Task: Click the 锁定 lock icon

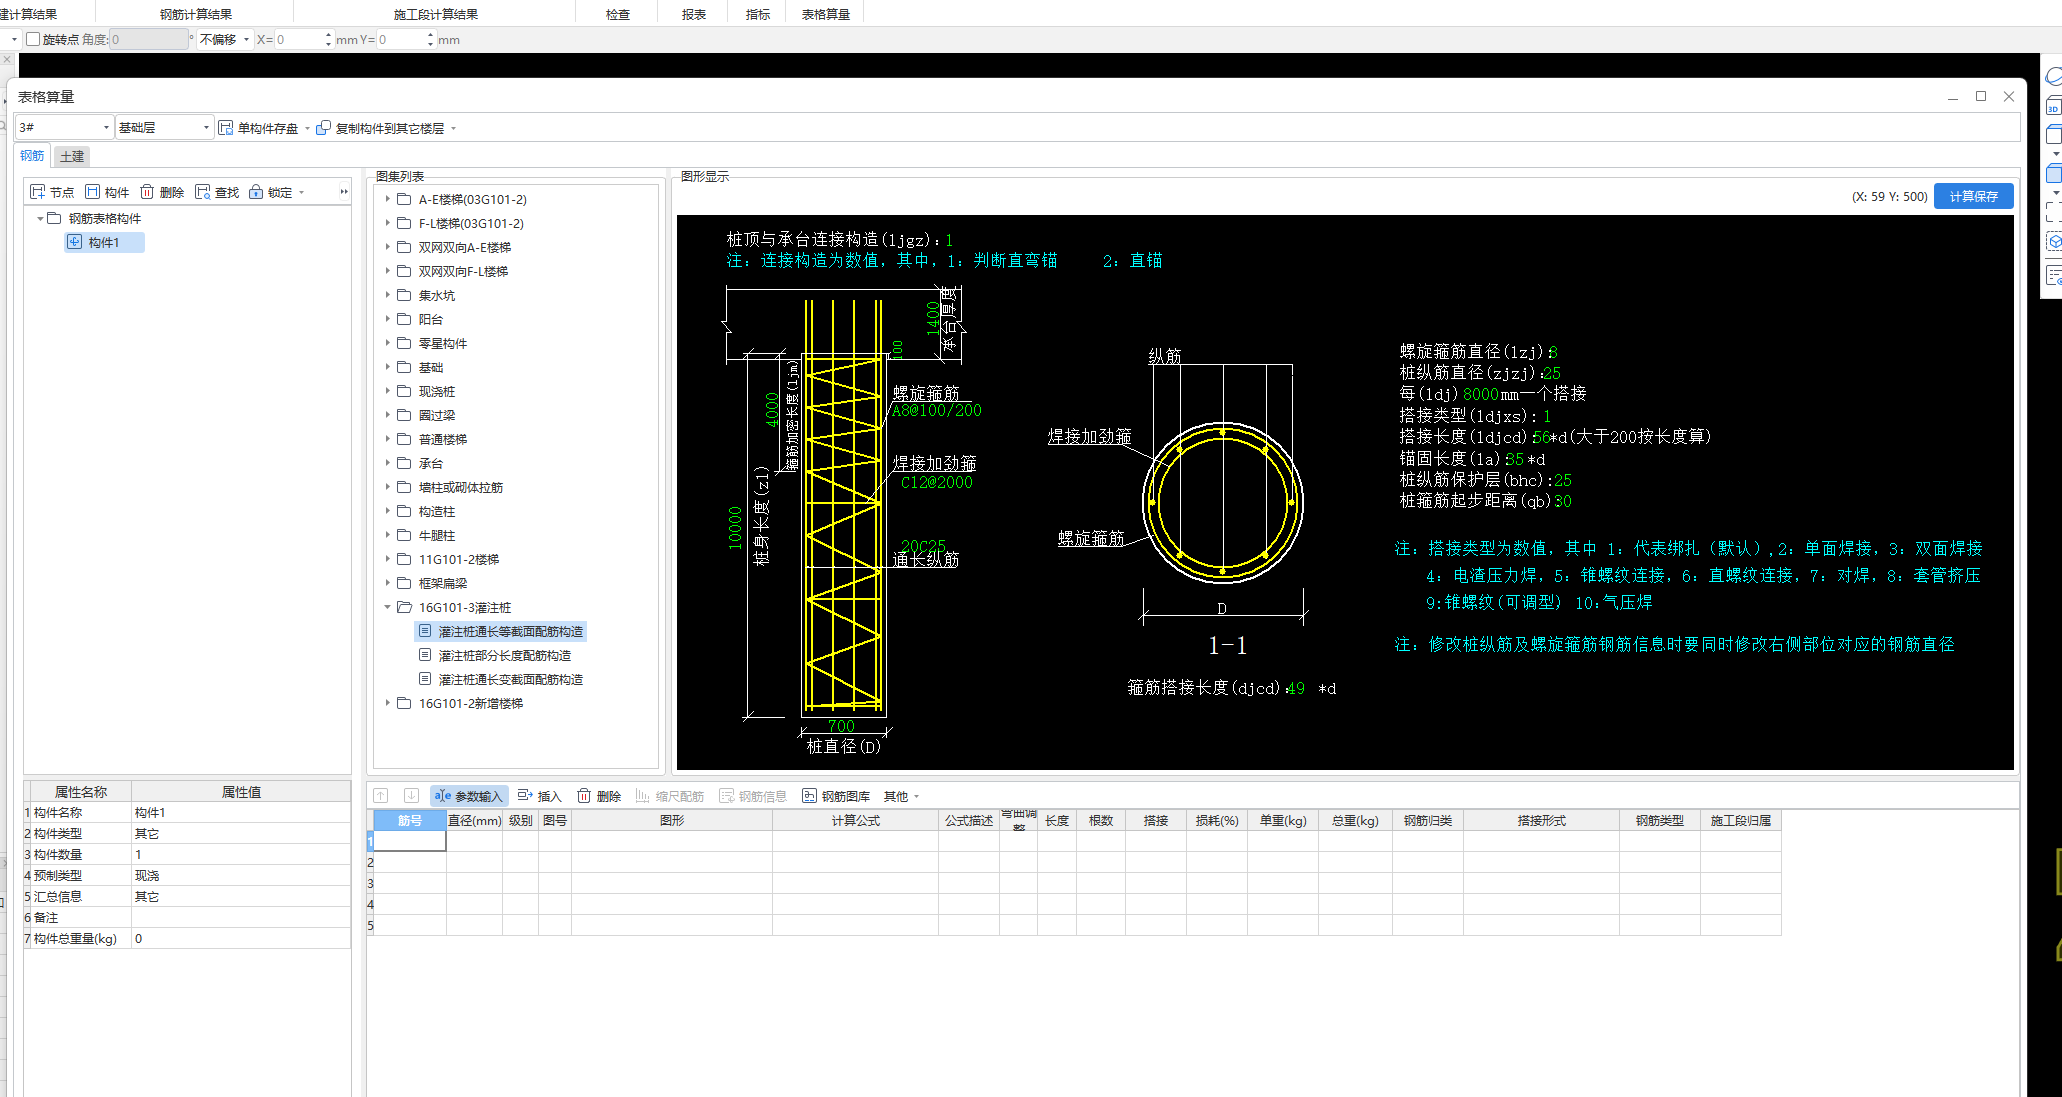Action: [x=256, y=192]
